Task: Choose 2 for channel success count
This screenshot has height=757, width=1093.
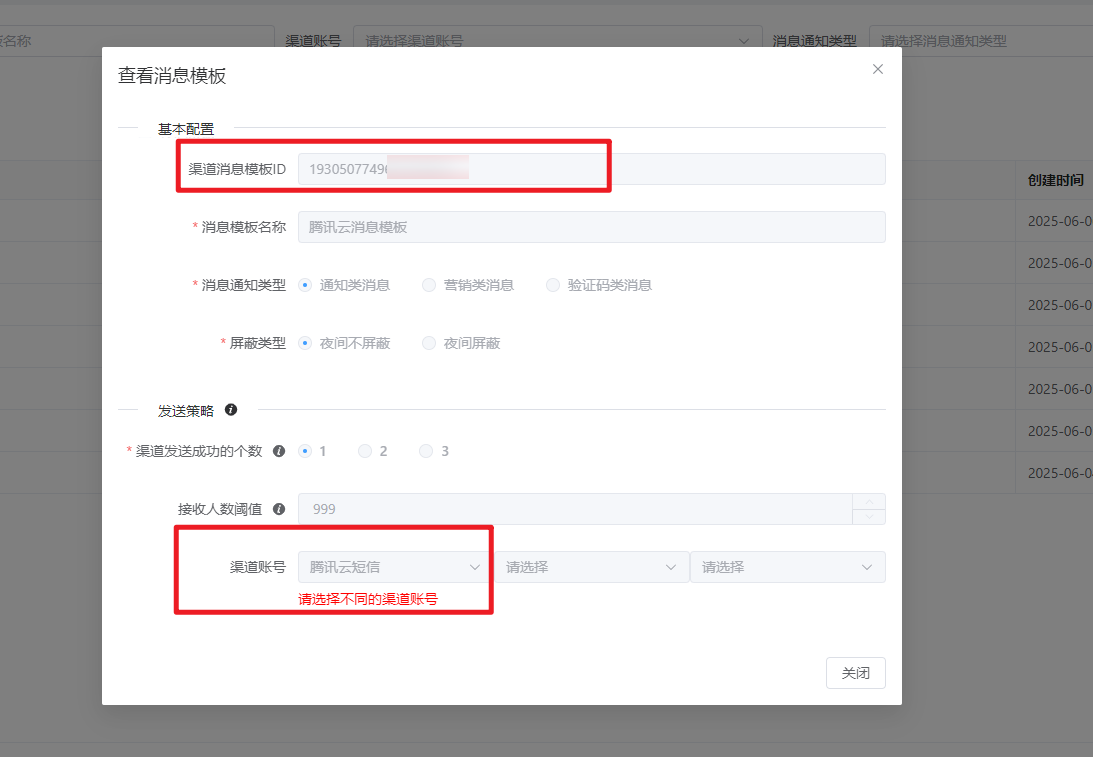Action: coord(365,451)
